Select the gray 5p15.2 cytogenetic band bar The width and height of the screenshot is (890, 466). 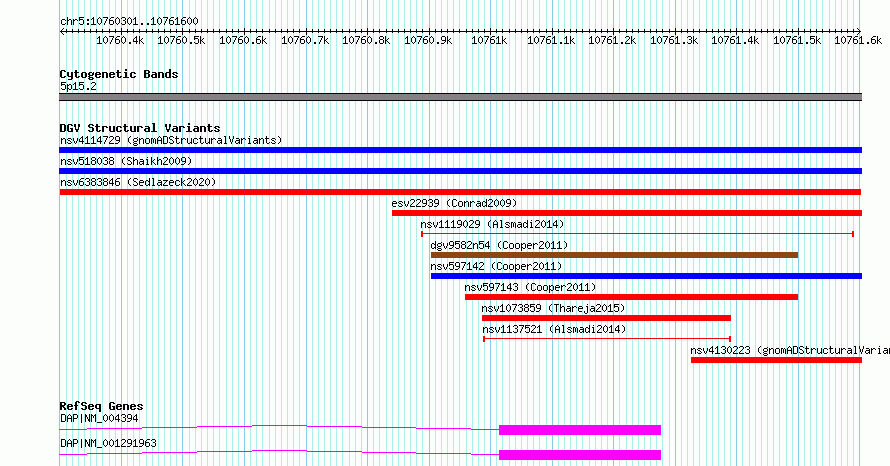[x=460, y=97]
